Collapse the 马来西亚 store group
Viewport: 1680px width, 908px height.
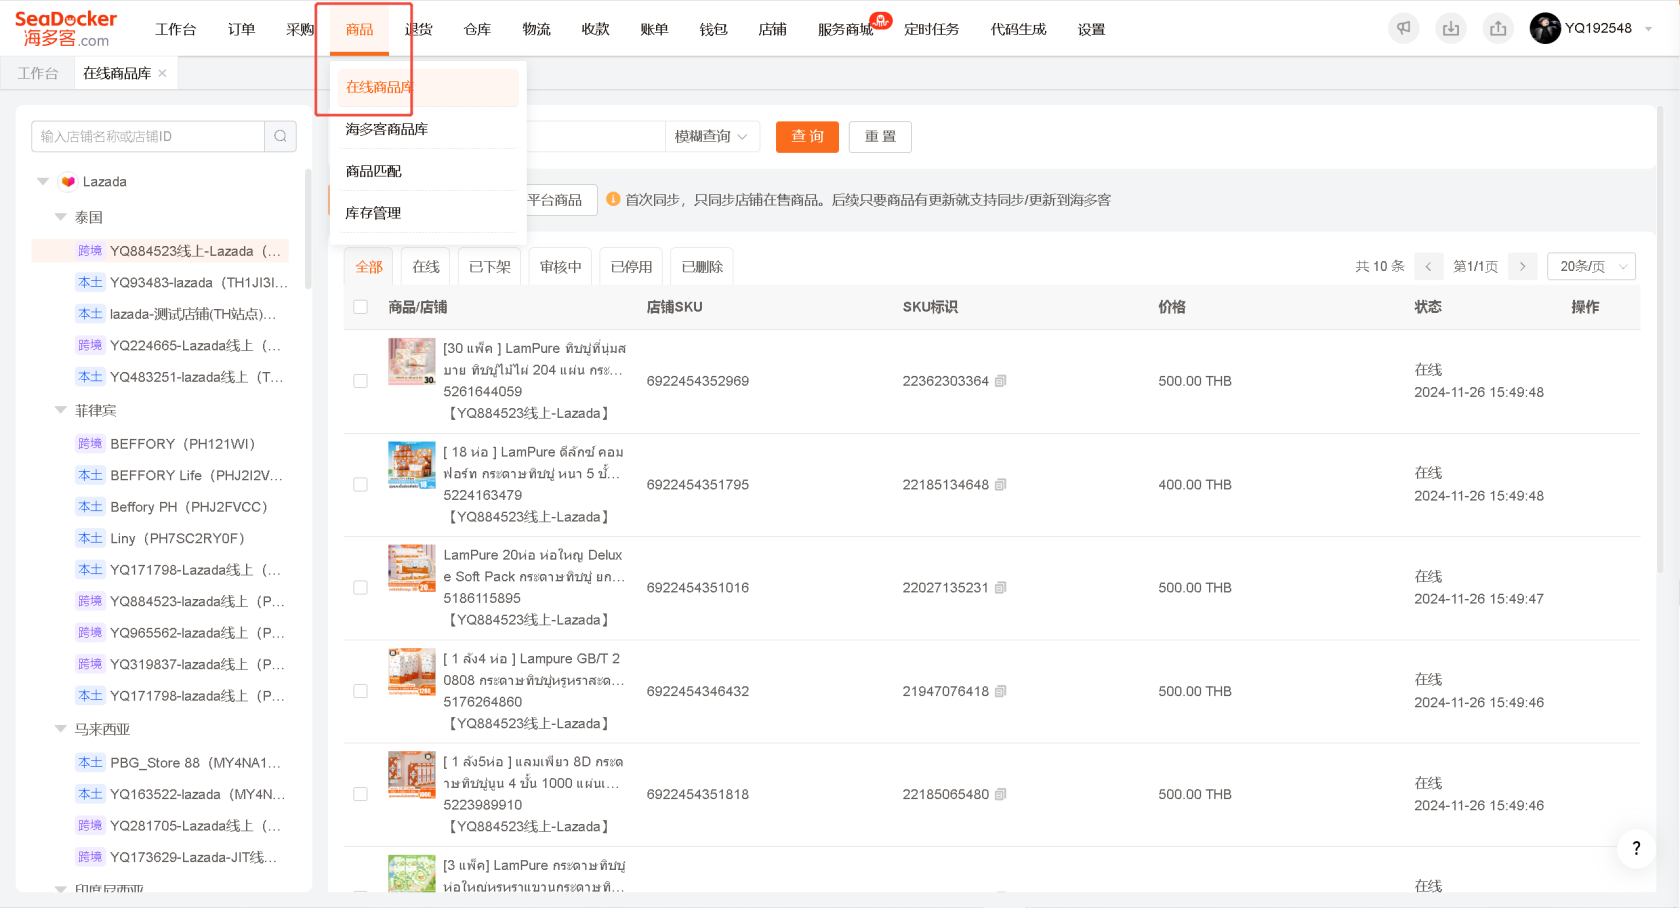coord(61,729)
